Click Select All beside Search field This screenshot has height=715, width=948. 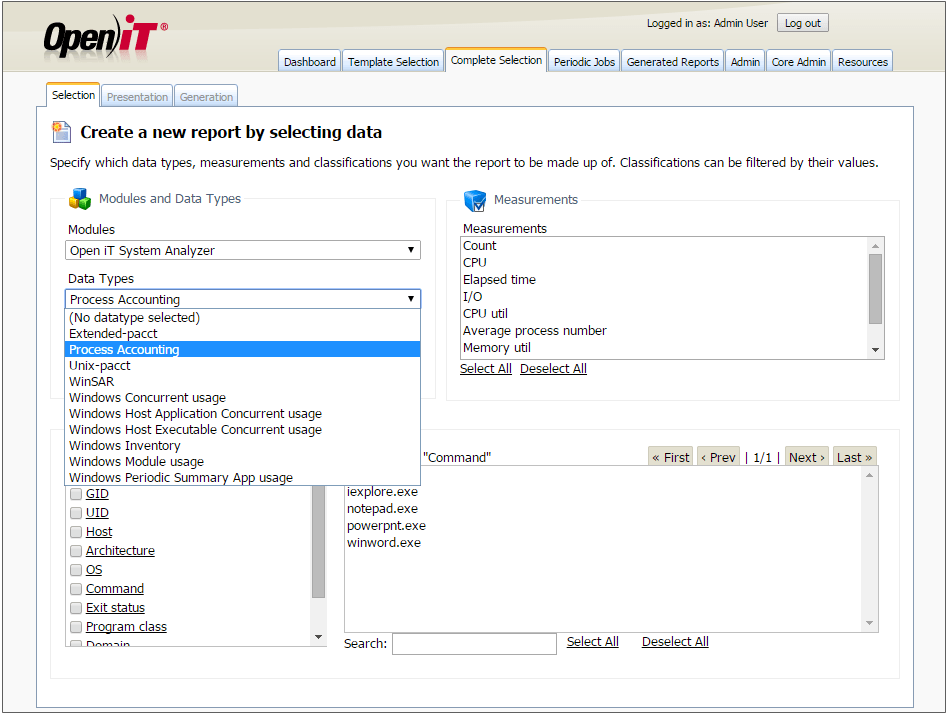coord(592,642)
